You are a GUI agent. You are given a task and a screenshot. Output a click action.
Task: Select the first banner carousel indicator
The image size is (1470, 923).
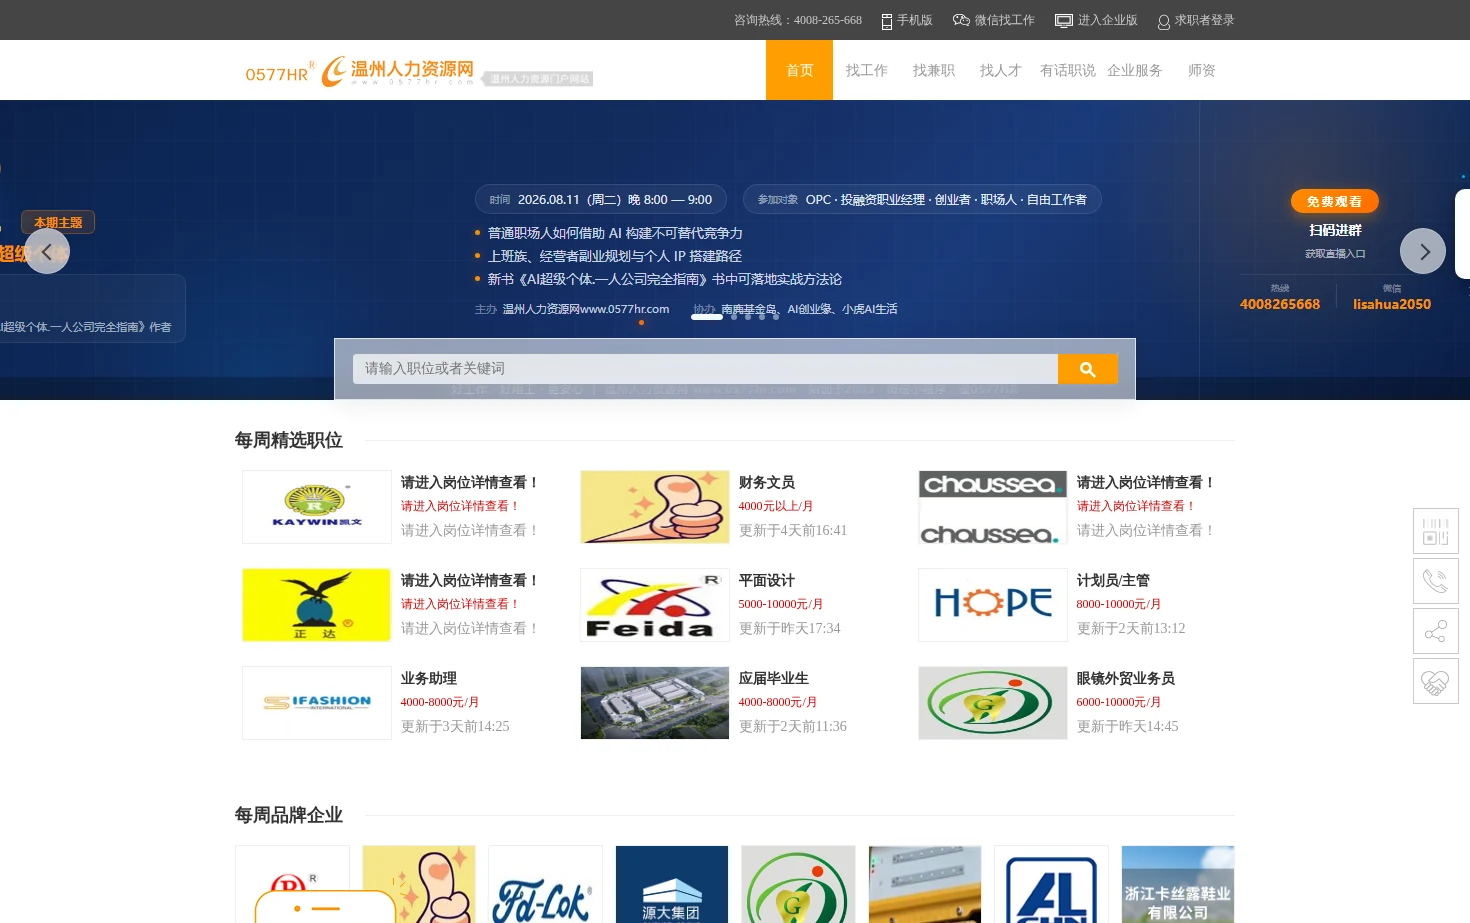pos(706,317)
